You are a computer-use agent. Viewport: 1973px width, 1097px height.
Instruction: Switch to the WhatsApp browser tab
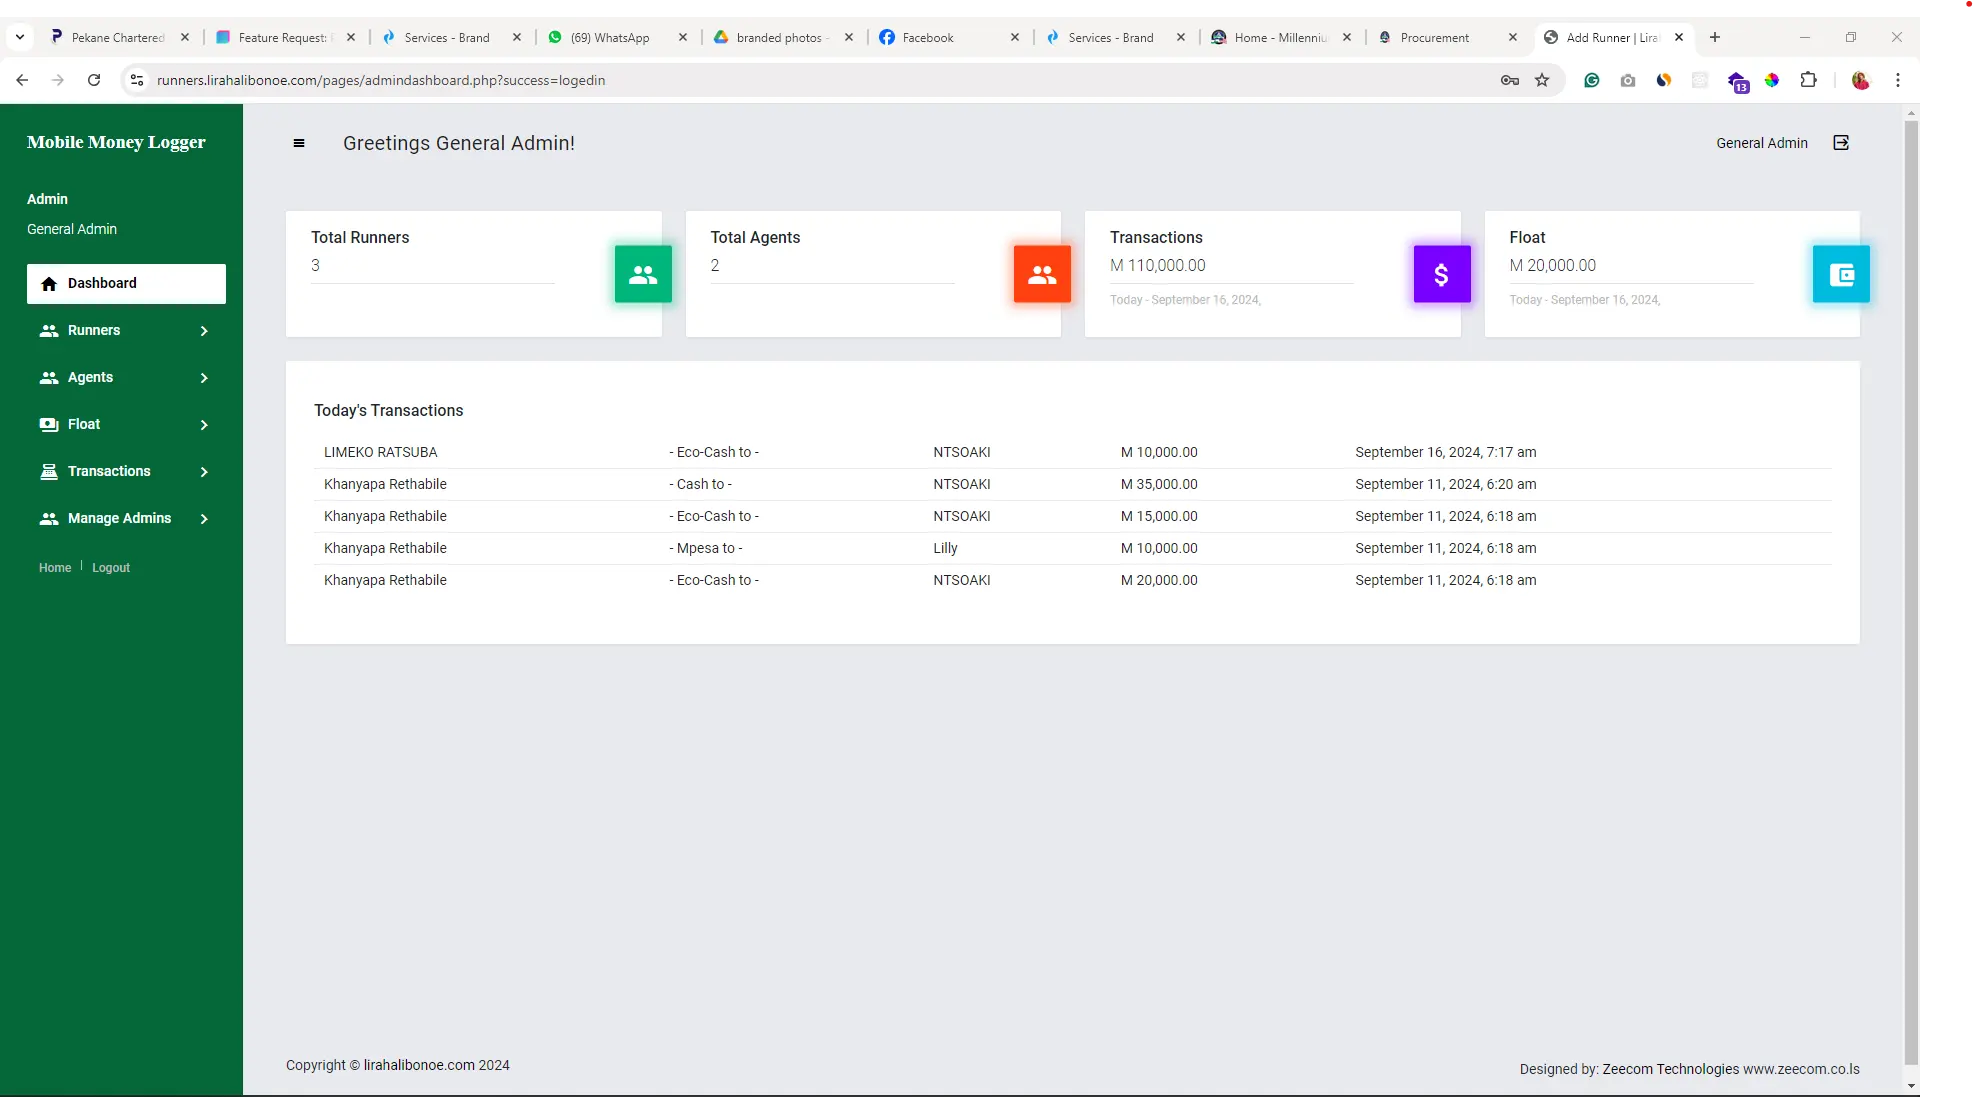[x=610, y=38]
